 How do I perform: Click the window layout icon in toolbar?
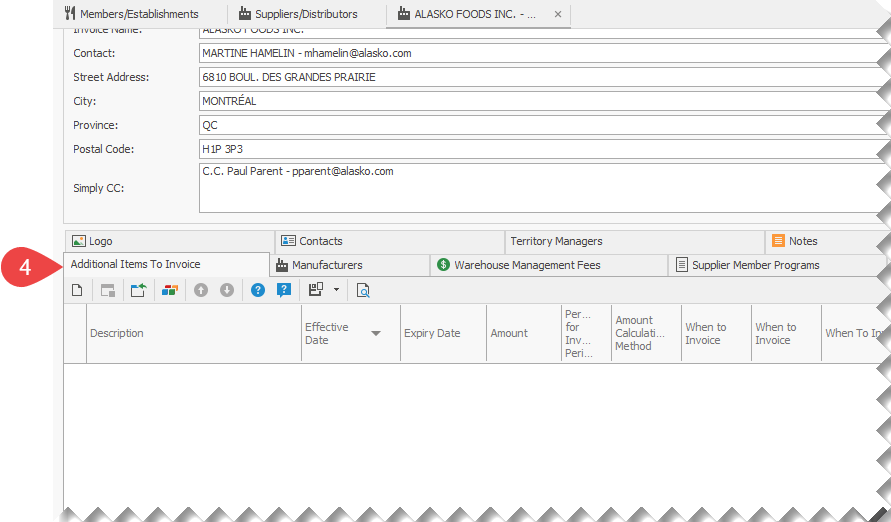pyautogui.click(x=108, y=290)
